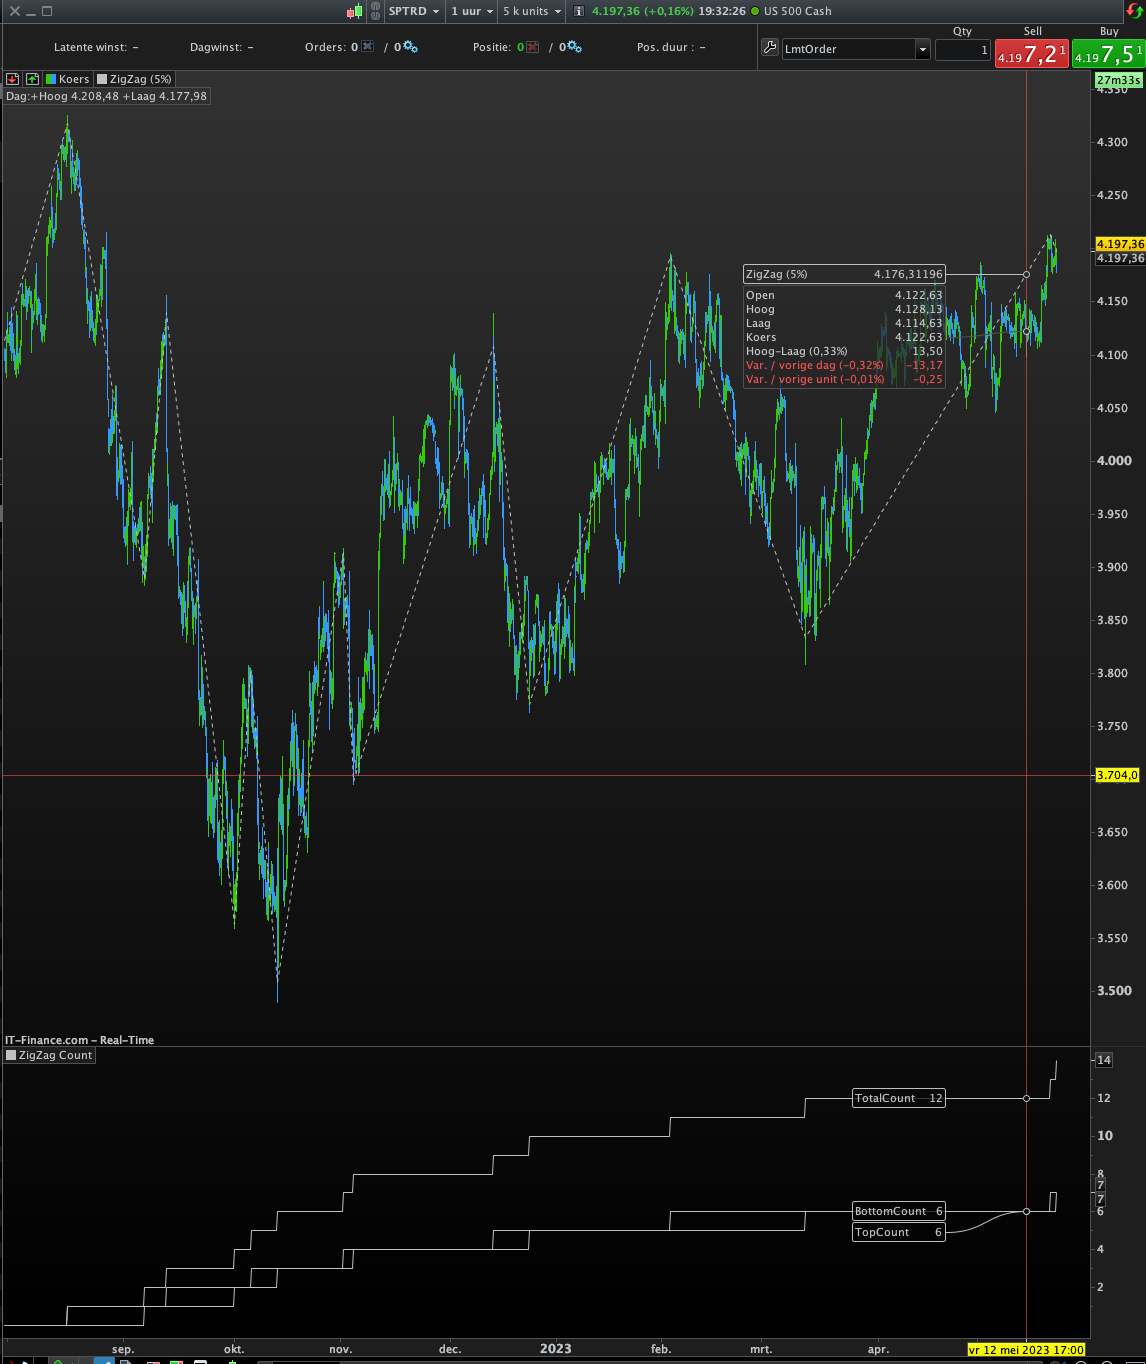Image resolution: width=1146 pixels, height=1364 pixels.
Task: Click the red Sell price button
Action: pos(1032,54)
